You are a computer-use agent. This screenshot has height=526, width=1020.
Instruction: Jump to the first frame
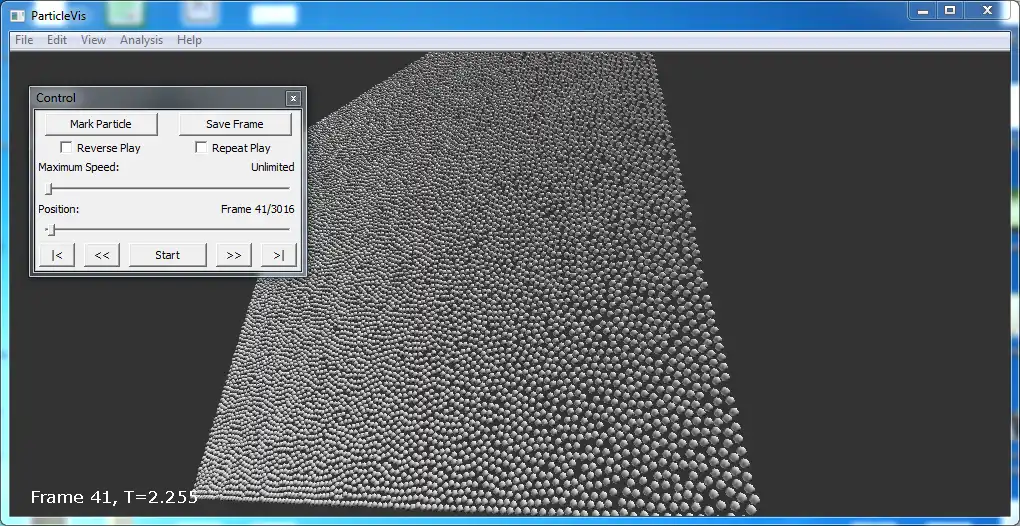(x=57, y=255)
